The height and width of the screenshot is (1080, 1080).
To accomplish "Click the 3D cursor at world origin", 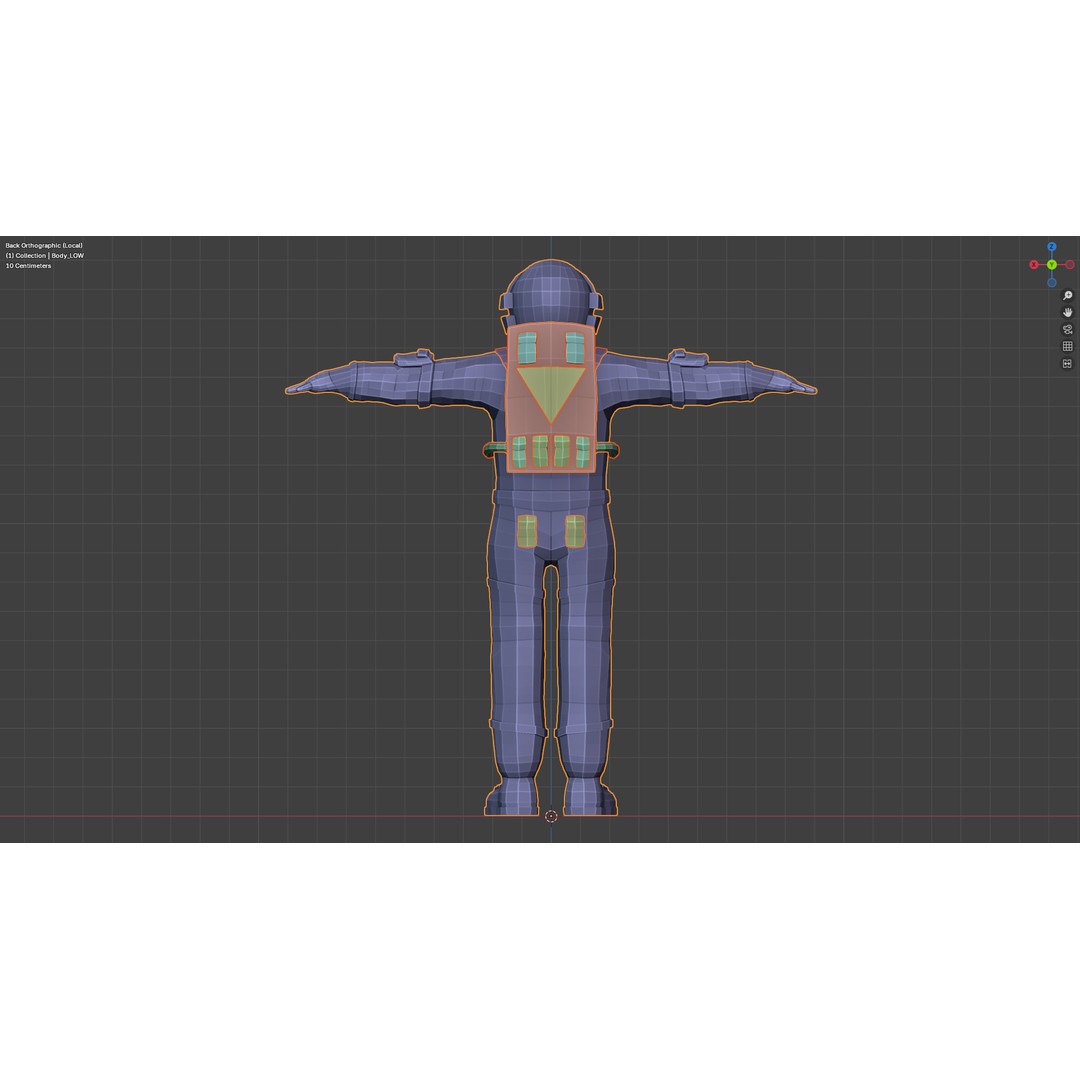I will click(x=552, y=816).
